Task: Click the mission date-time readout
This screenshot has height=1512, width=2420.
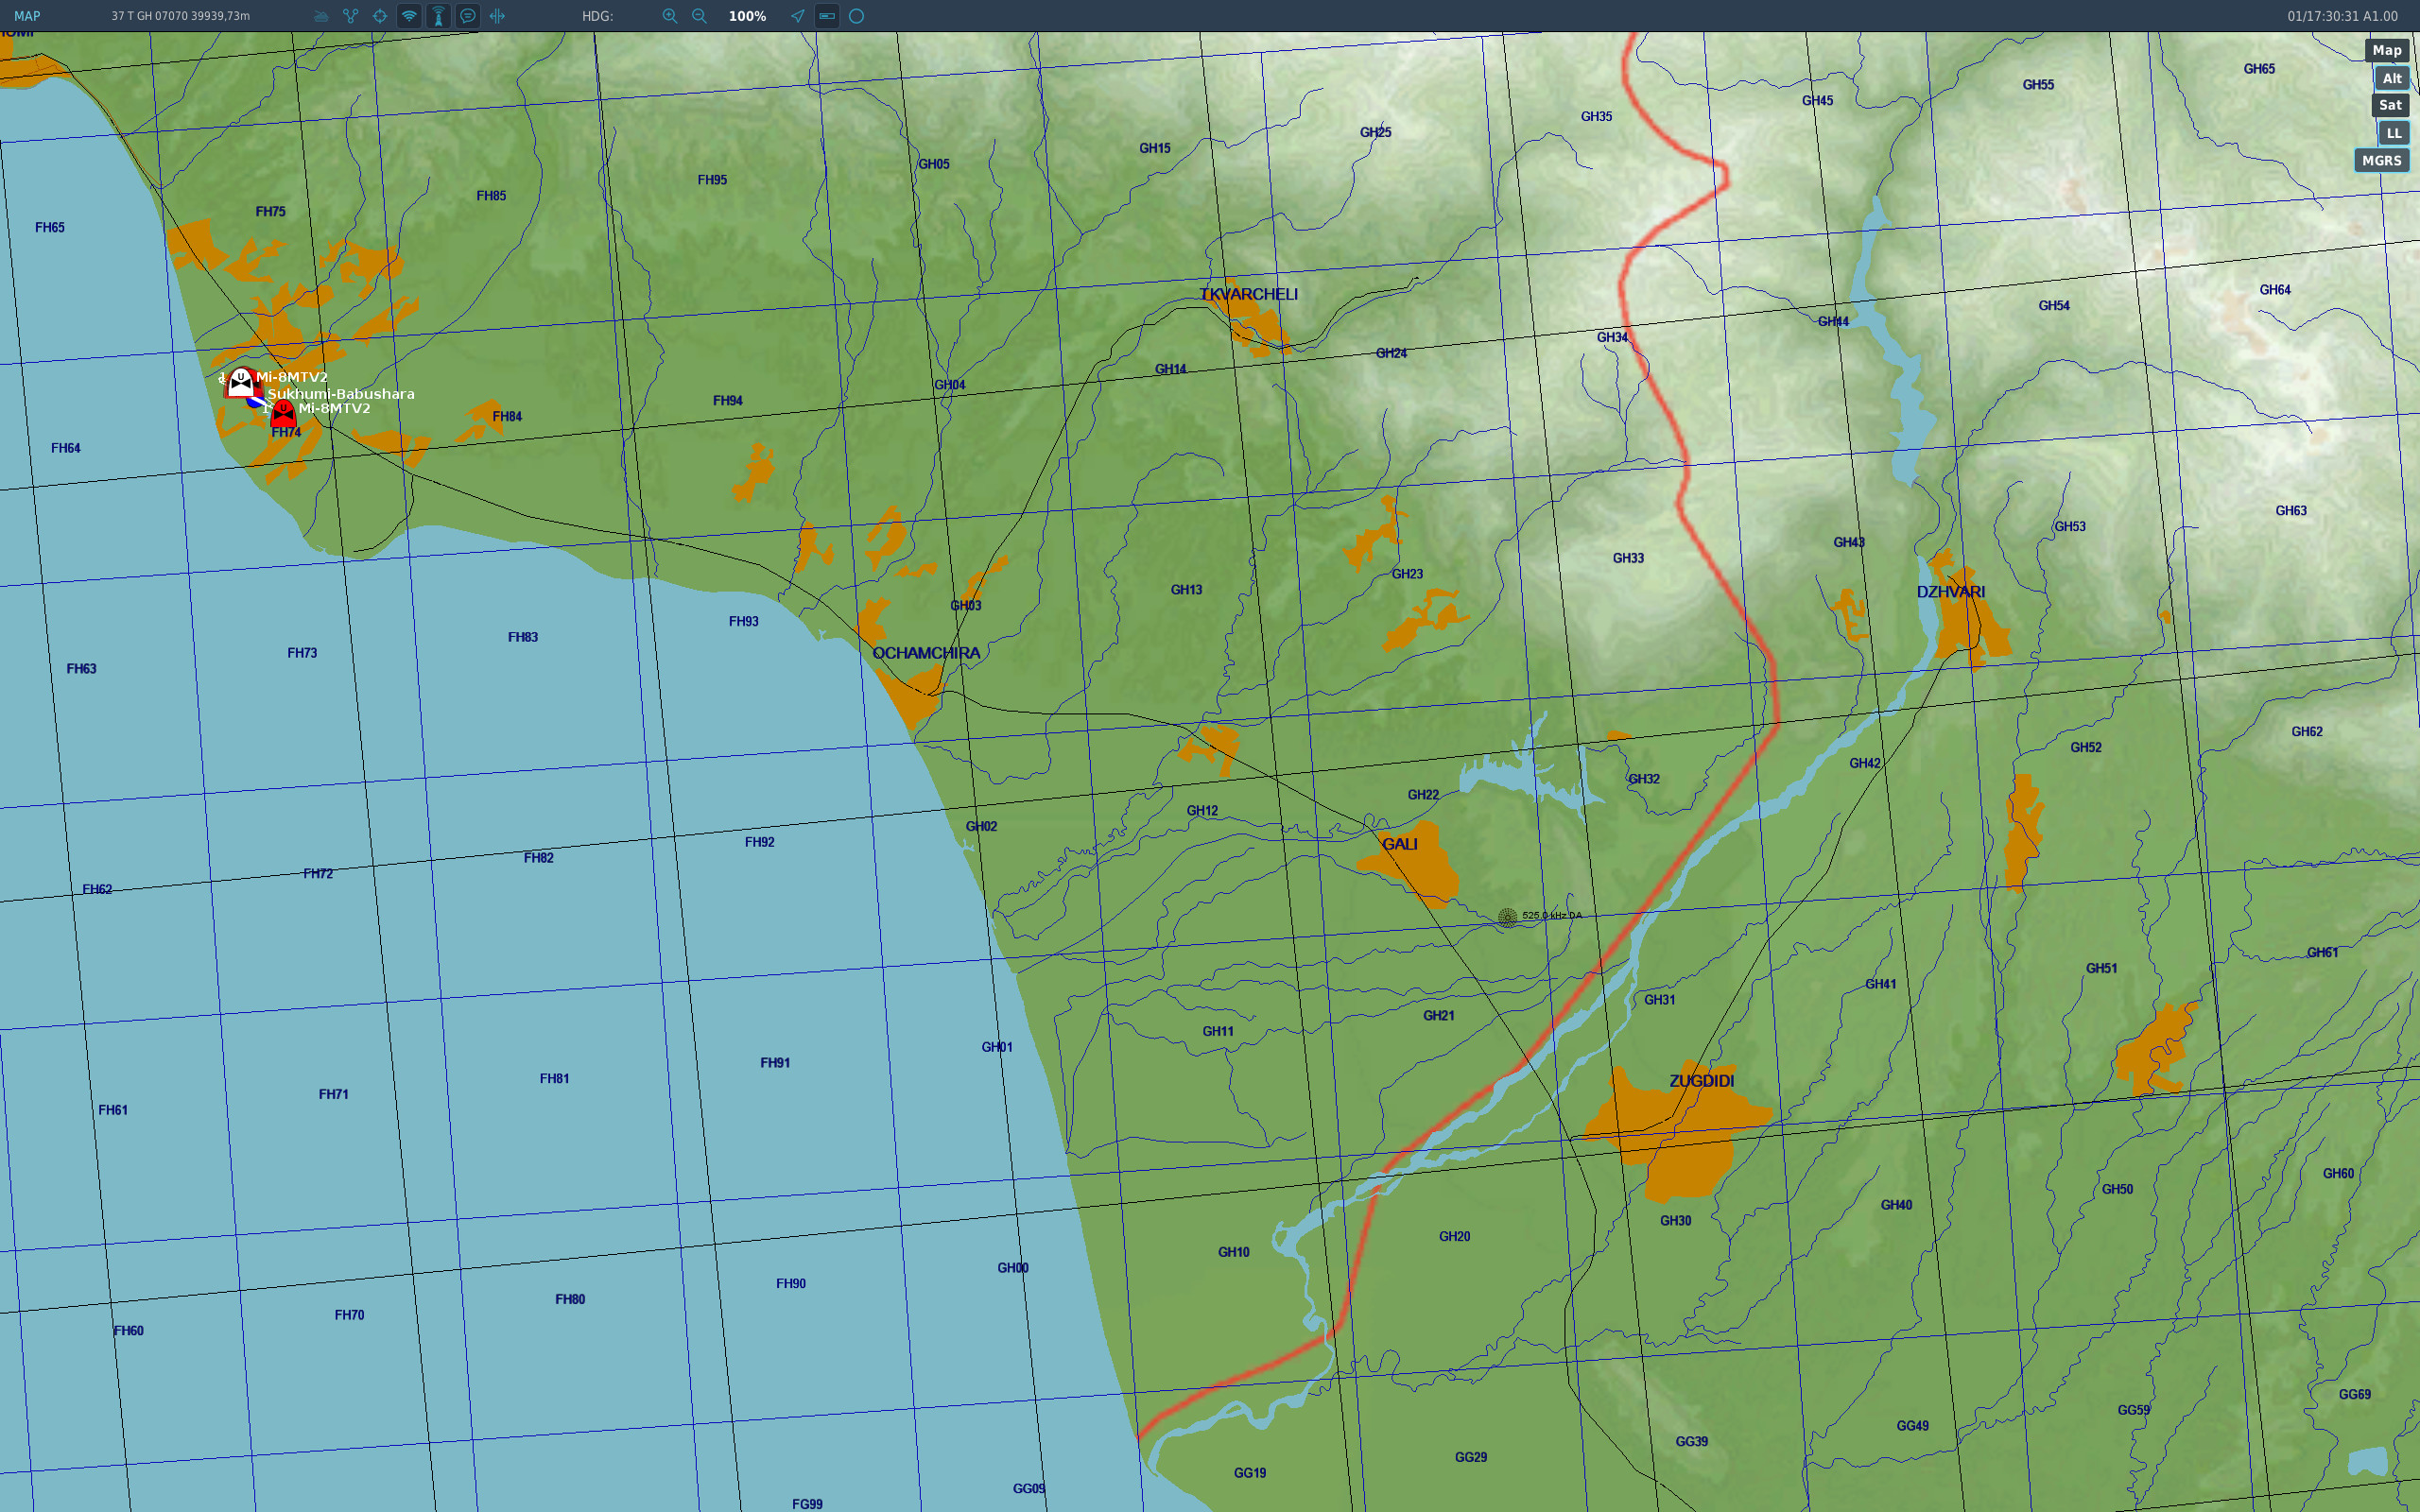Action: [x=2342, y=16]
